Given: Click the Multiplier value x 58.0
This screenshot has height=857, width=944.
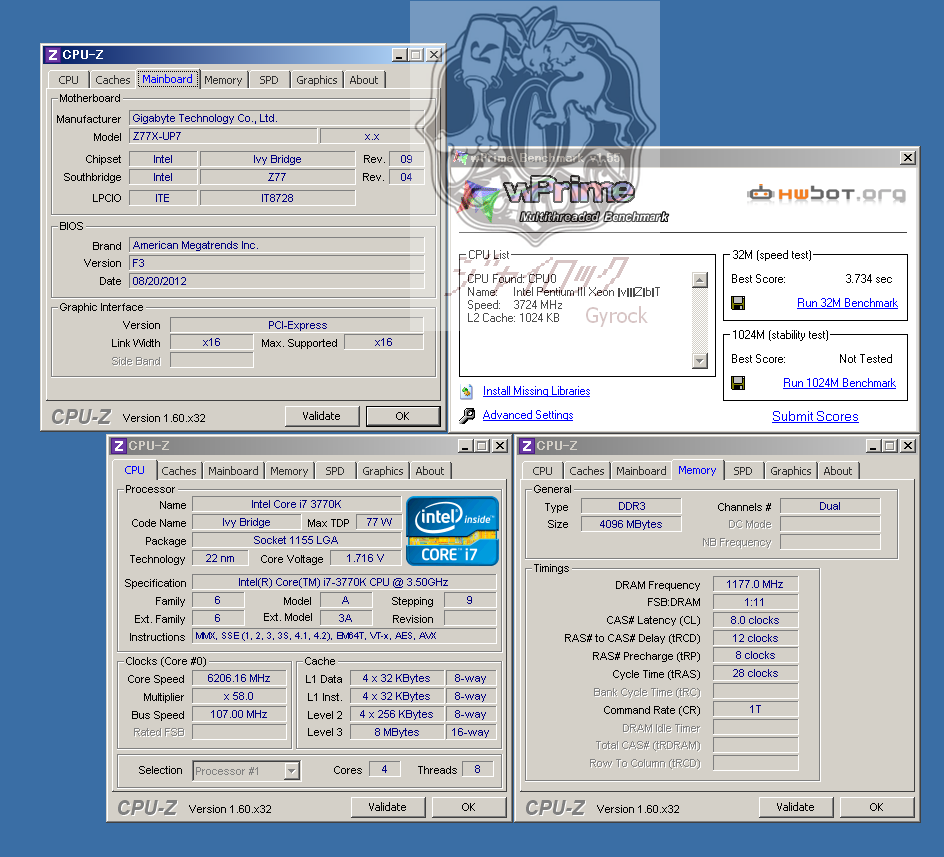Looking at the screenshot, I should [x=239, y=696].
